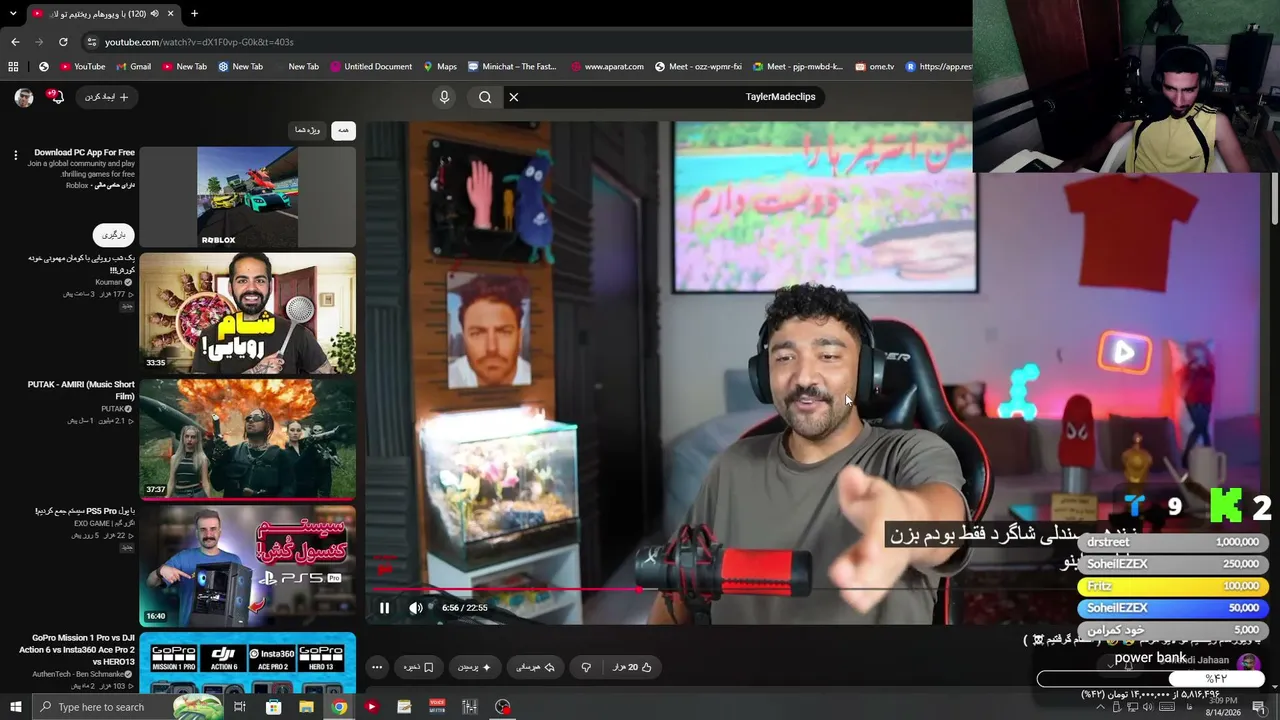Open the GoPro Mission 1 Pro comparison thumbnail
The width and height of the screenshot is (1280, 720).
(x=247, y=661)
